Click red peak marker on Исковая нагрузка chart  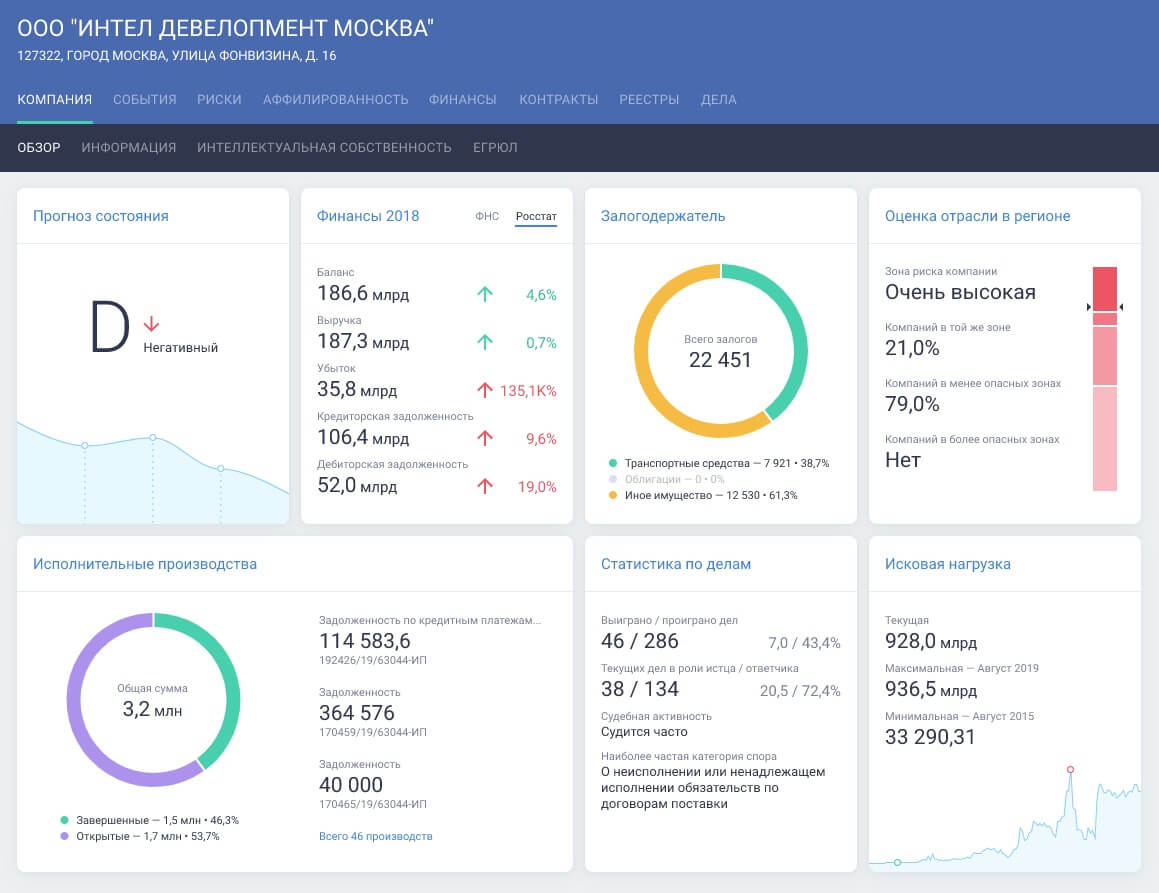pyautogui.click(x=1070, y=769)
